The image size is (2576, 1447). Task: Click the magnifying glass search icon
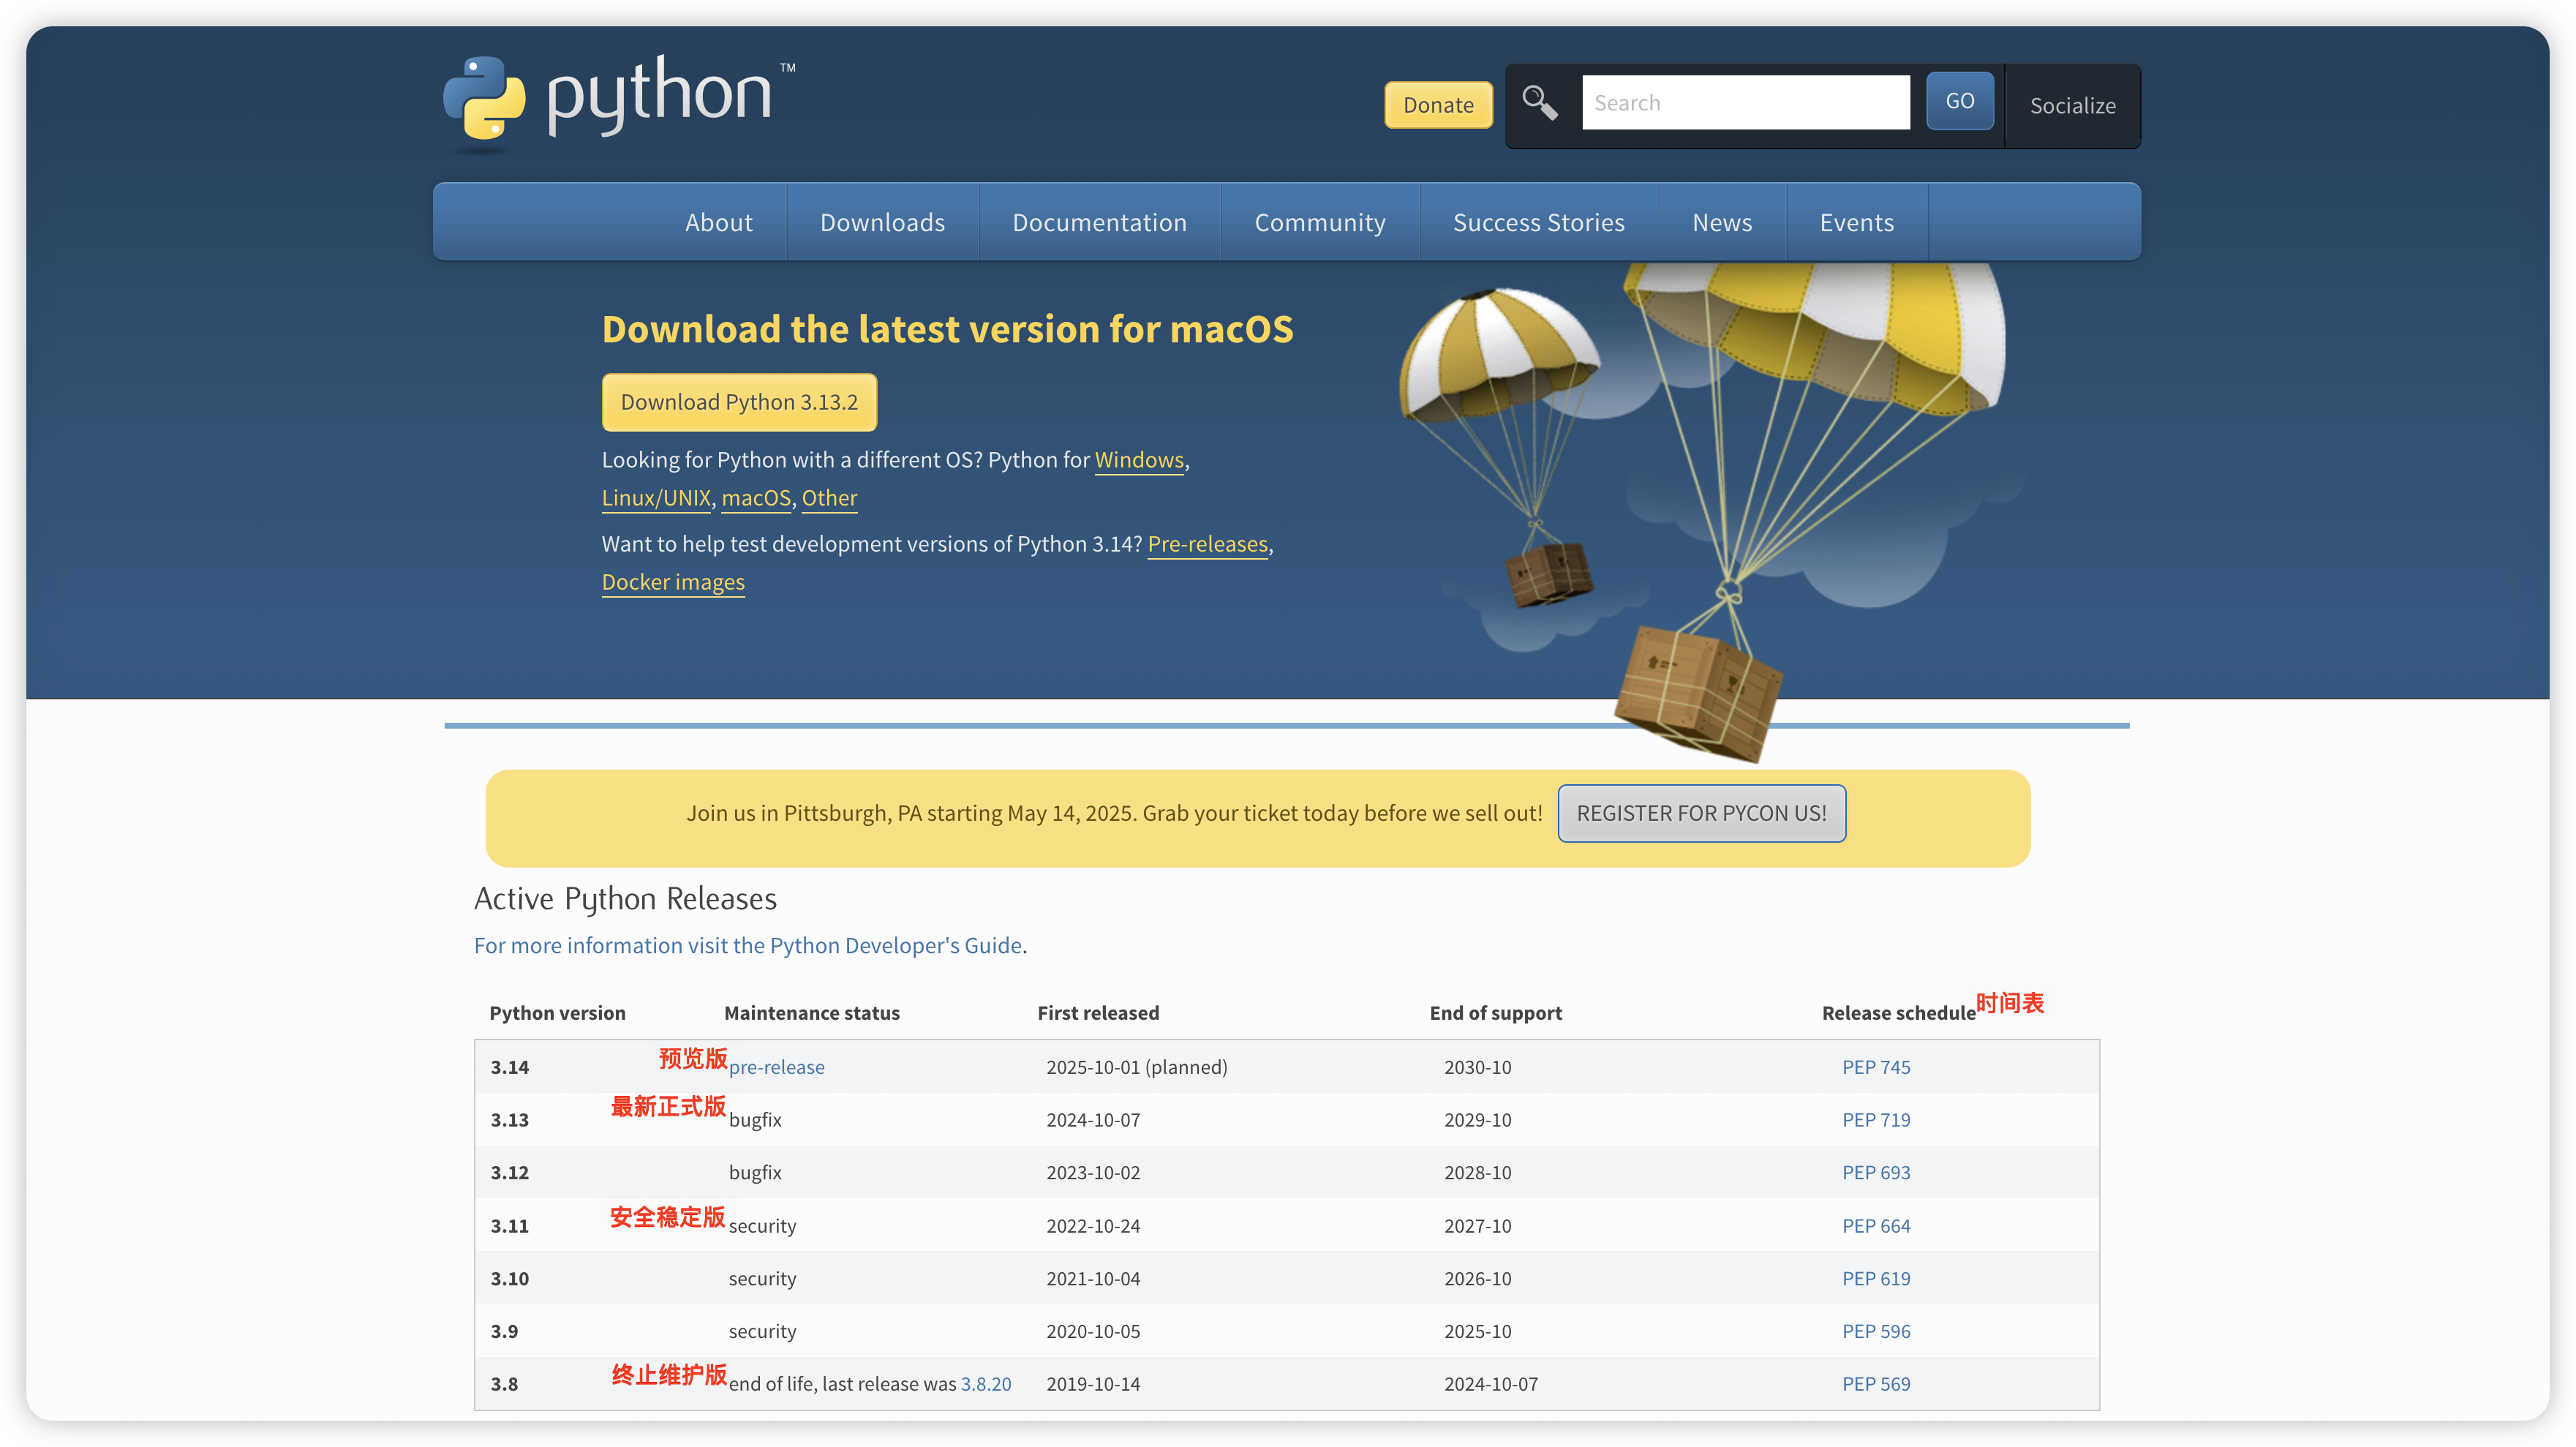(x=1539, y=102)
